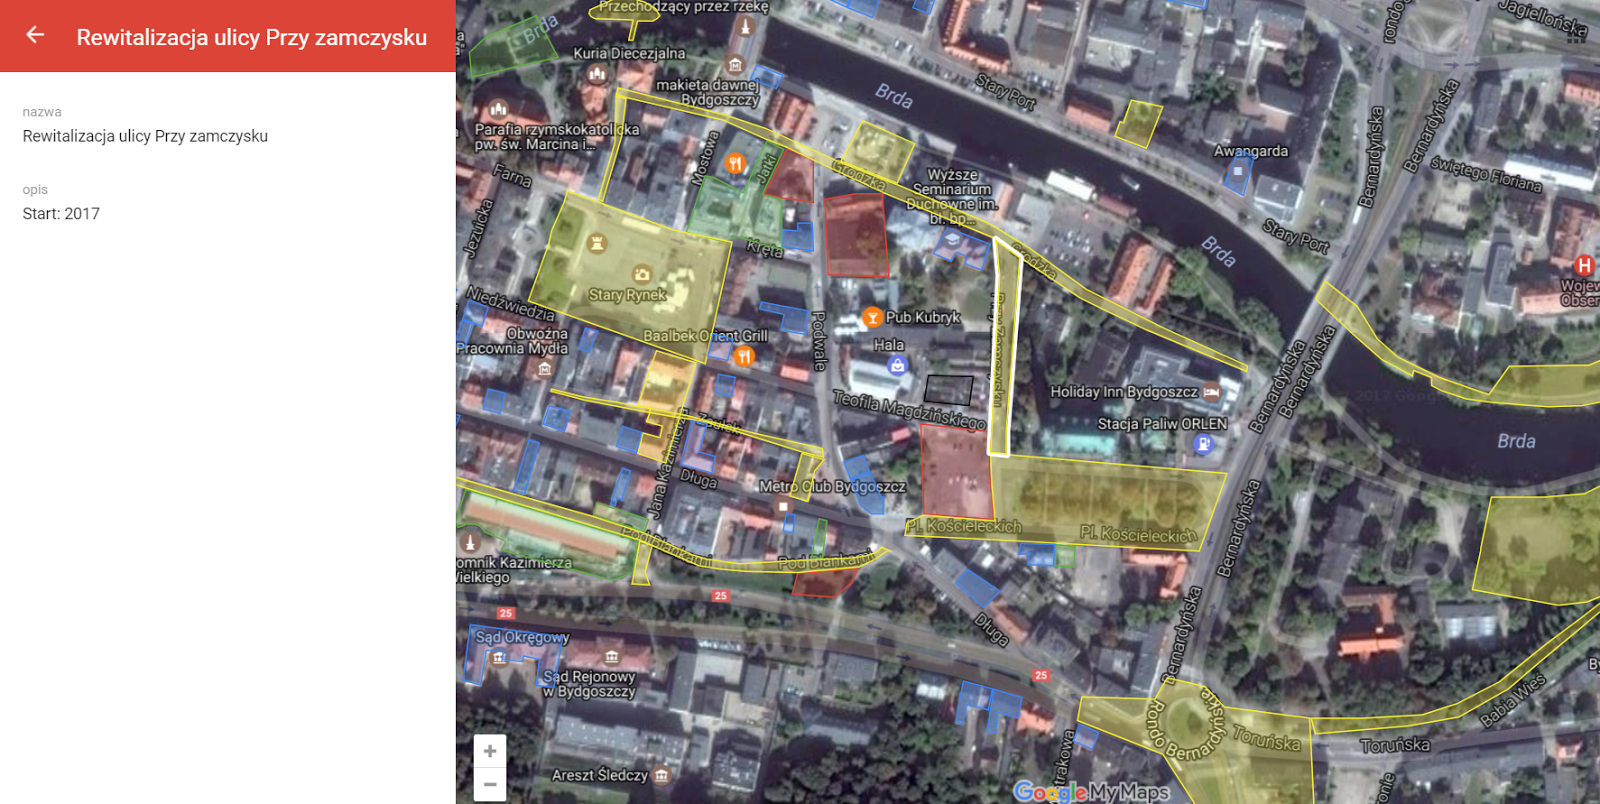Select the Stary Rynek label

pos(627,295)
